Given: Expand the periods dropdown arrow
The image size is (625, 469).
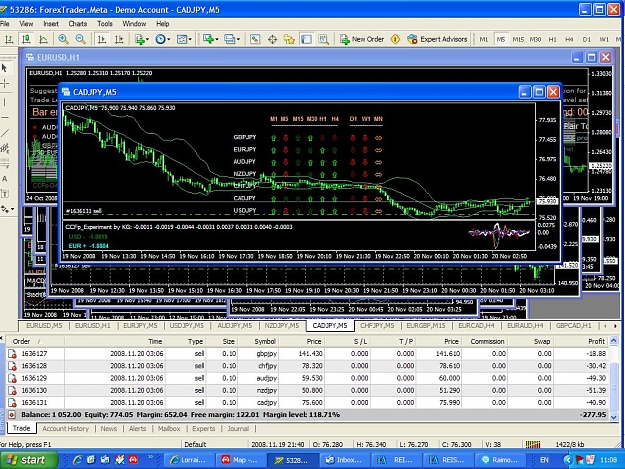Looking at the screenshot, I should click(x=169, y=39).
